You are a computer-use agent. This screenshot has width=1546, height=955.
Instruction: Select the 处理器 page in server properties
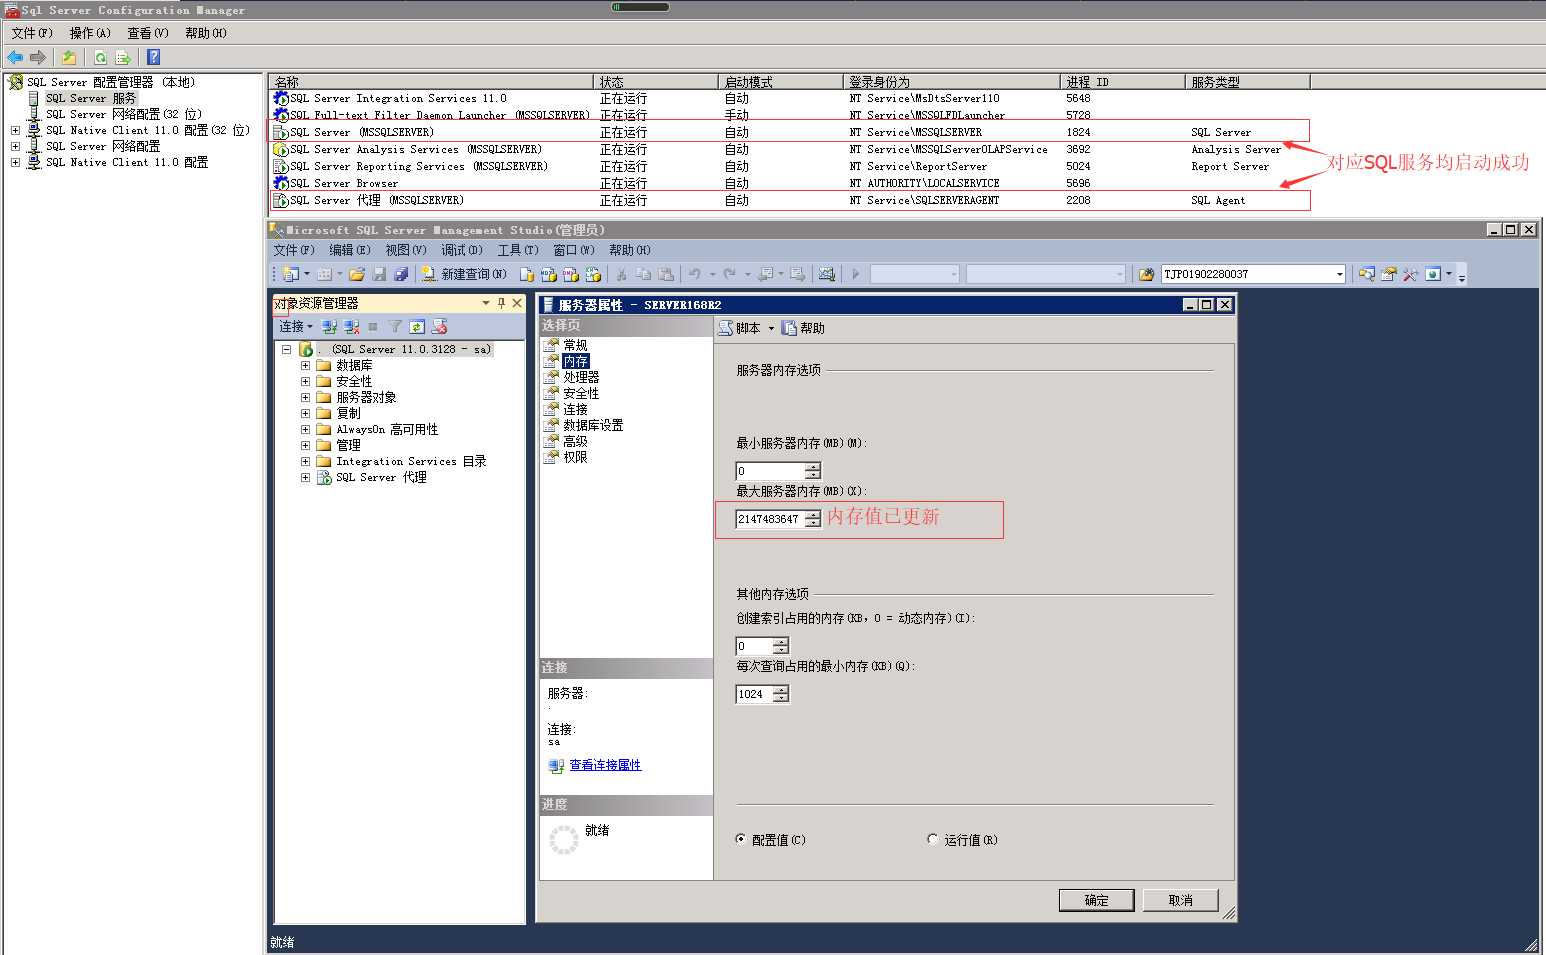click(x=581, y=377)
